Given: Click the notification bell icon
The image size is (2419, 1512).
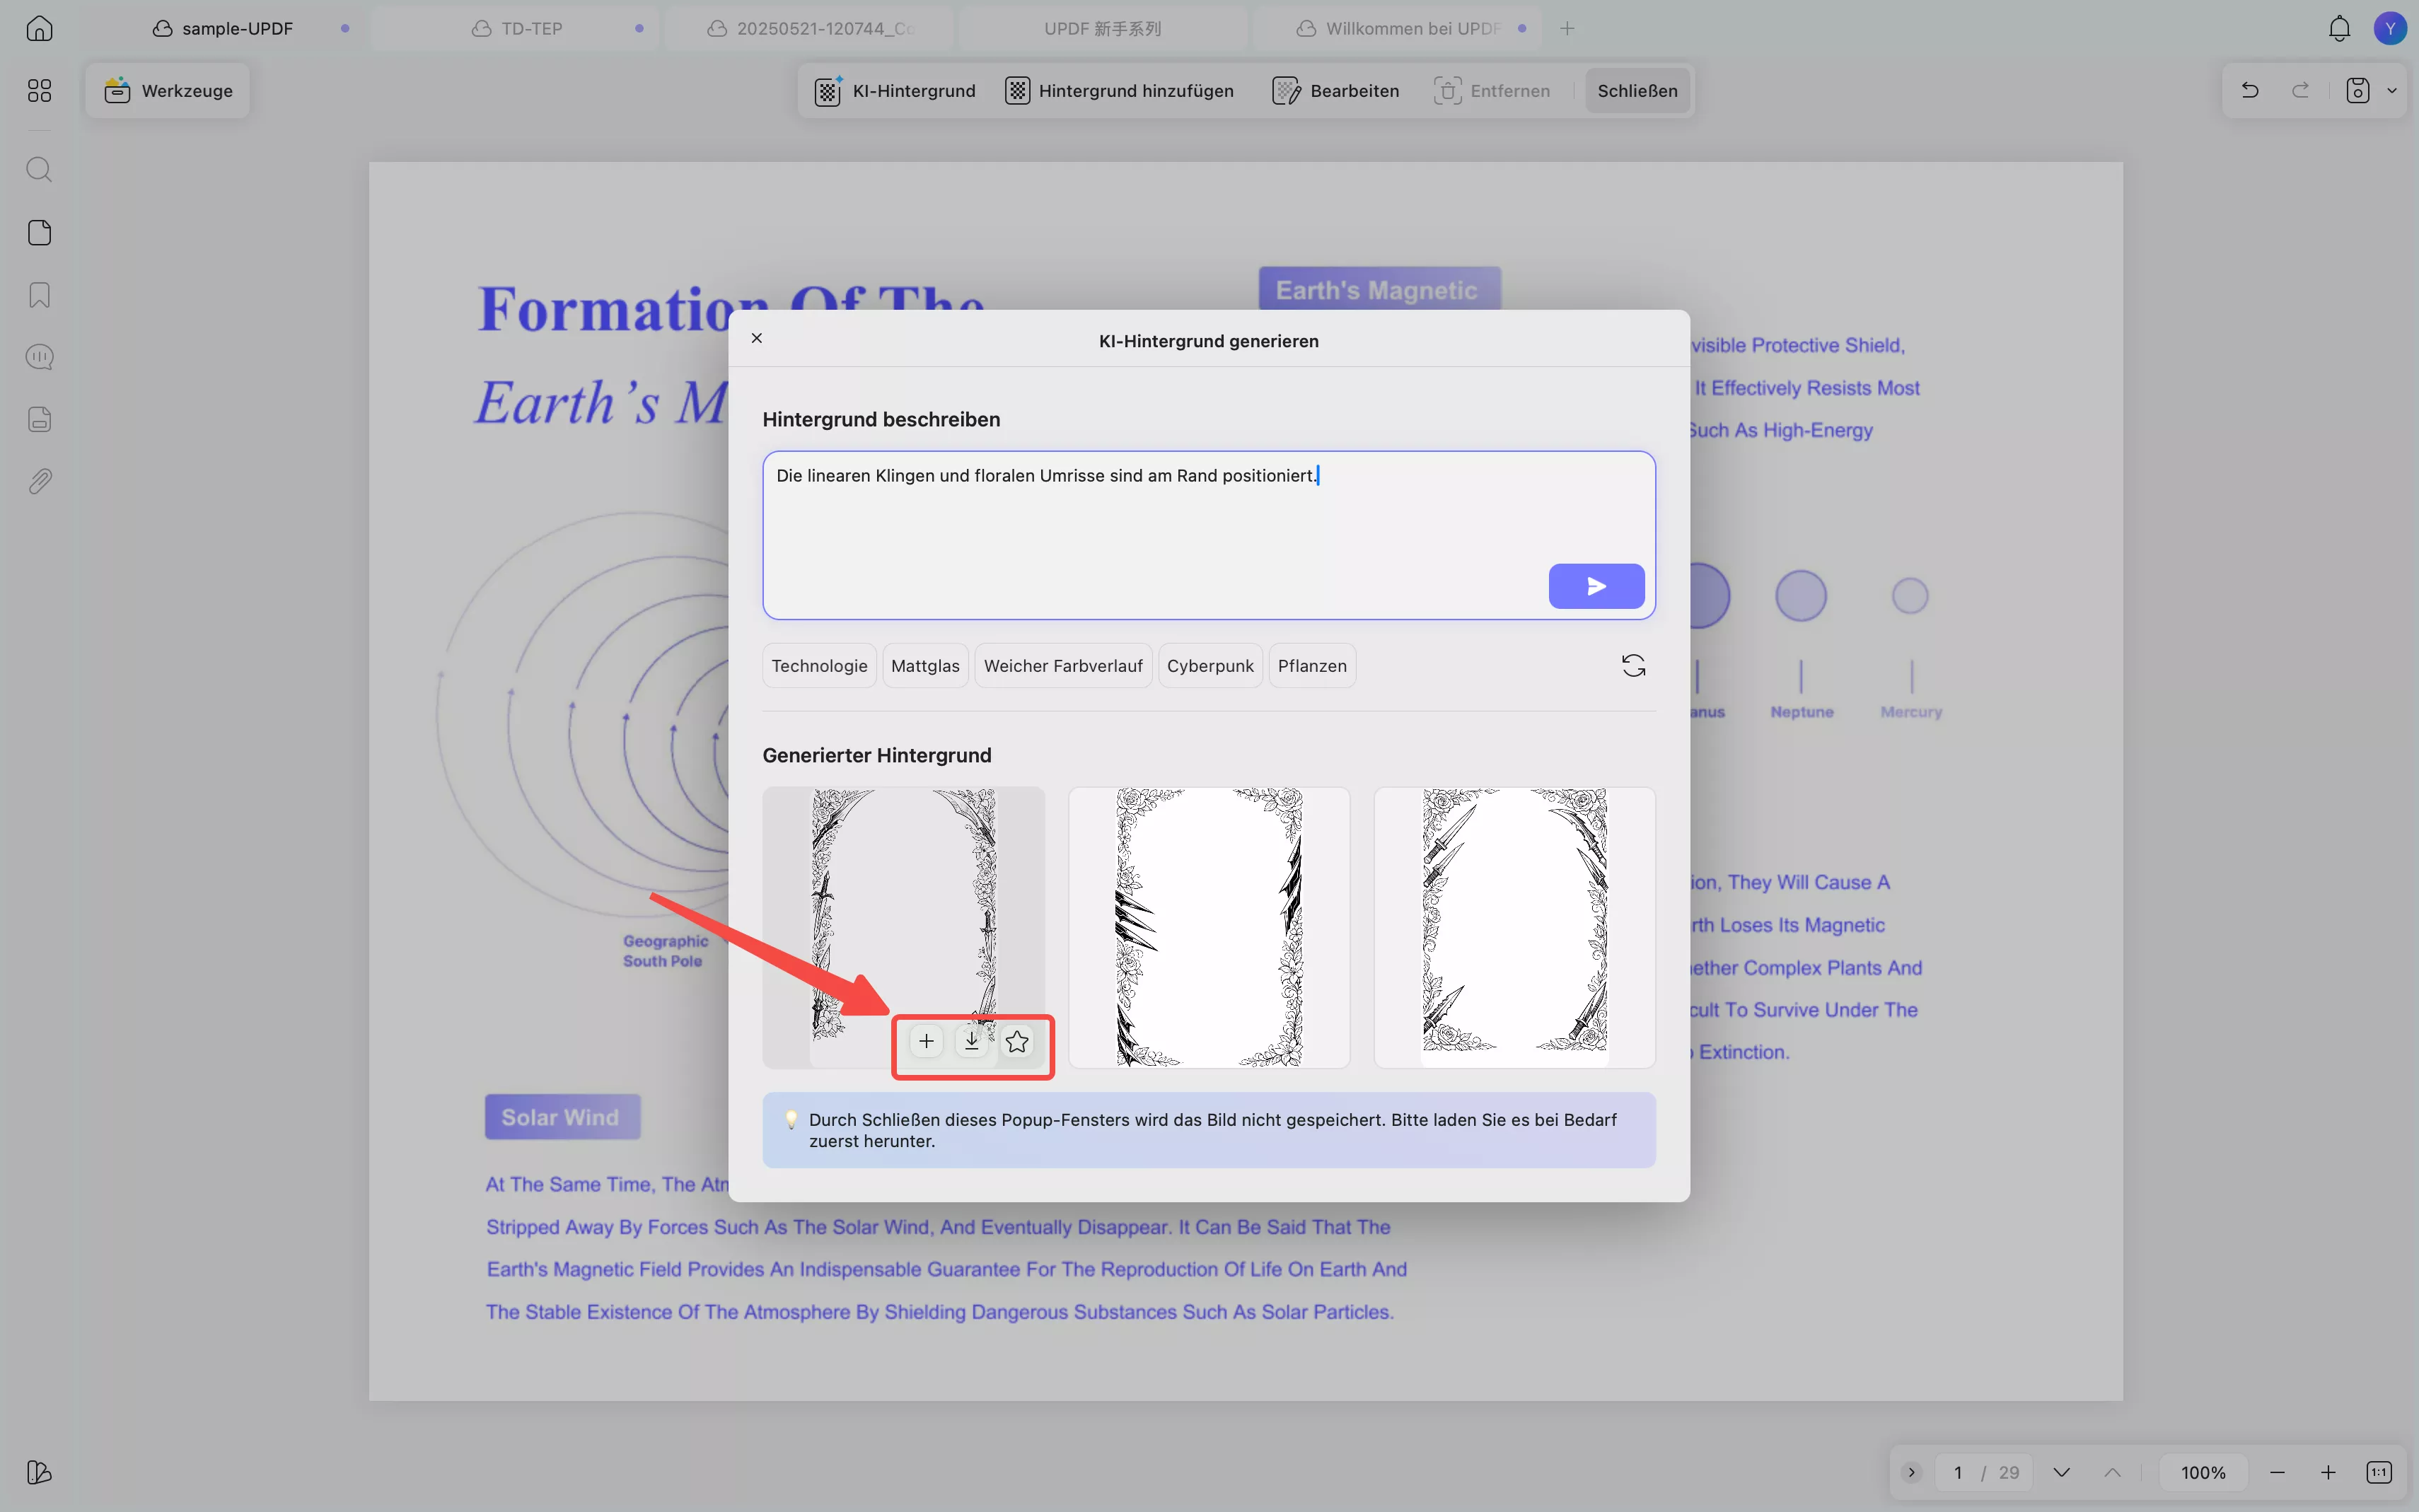Looking at the screenshot, I should pos(2339,29).
